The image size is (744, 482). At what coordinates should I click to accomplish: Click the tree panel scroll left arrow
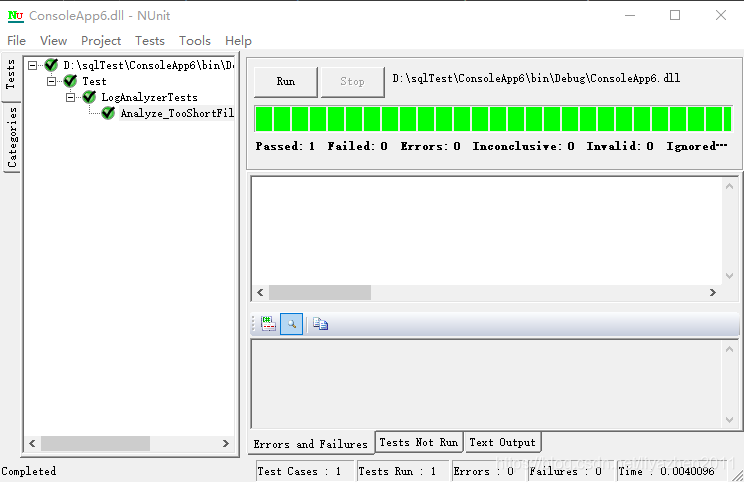[32, 444]
